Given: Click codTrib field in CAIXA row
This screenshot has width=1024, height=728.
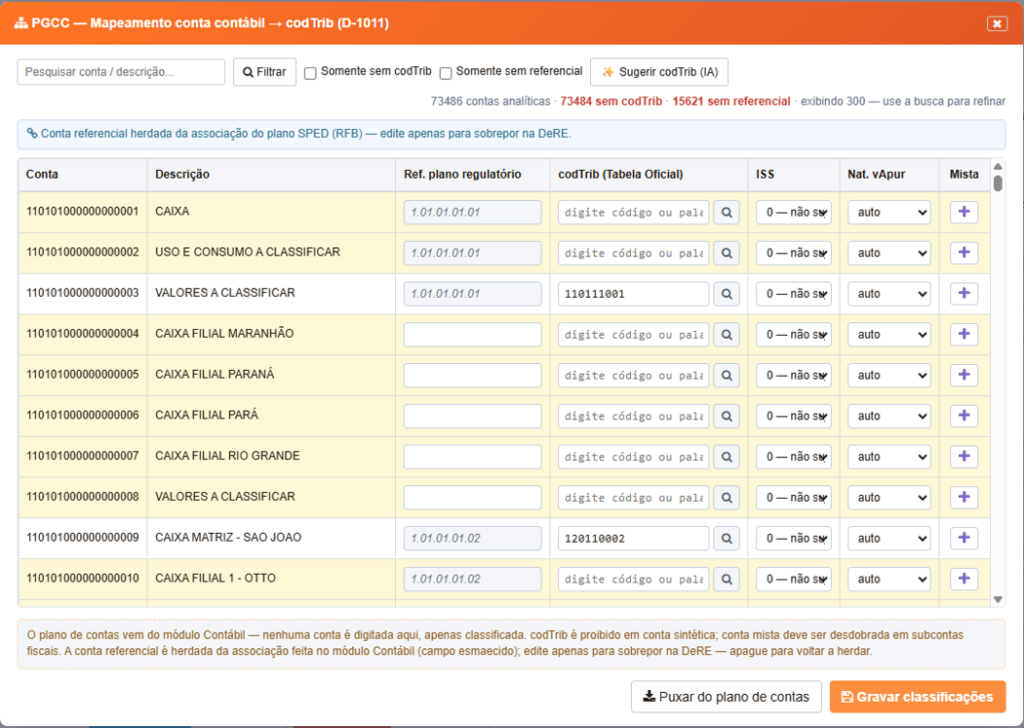Looking at the screenshot, I should click(x=633, y=212).
